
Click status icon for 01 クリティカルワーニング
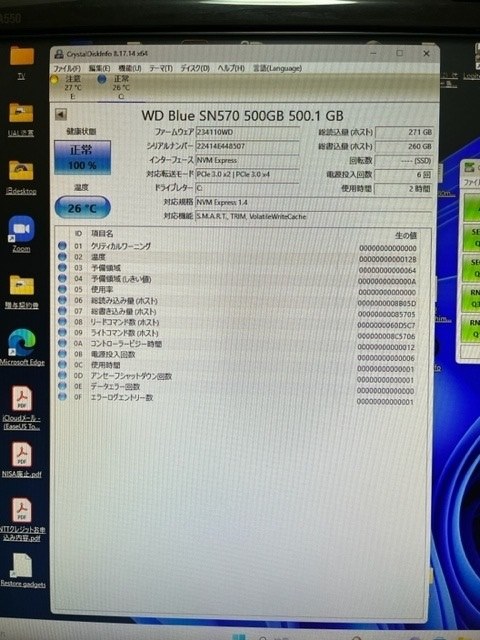tap(62, 246)
